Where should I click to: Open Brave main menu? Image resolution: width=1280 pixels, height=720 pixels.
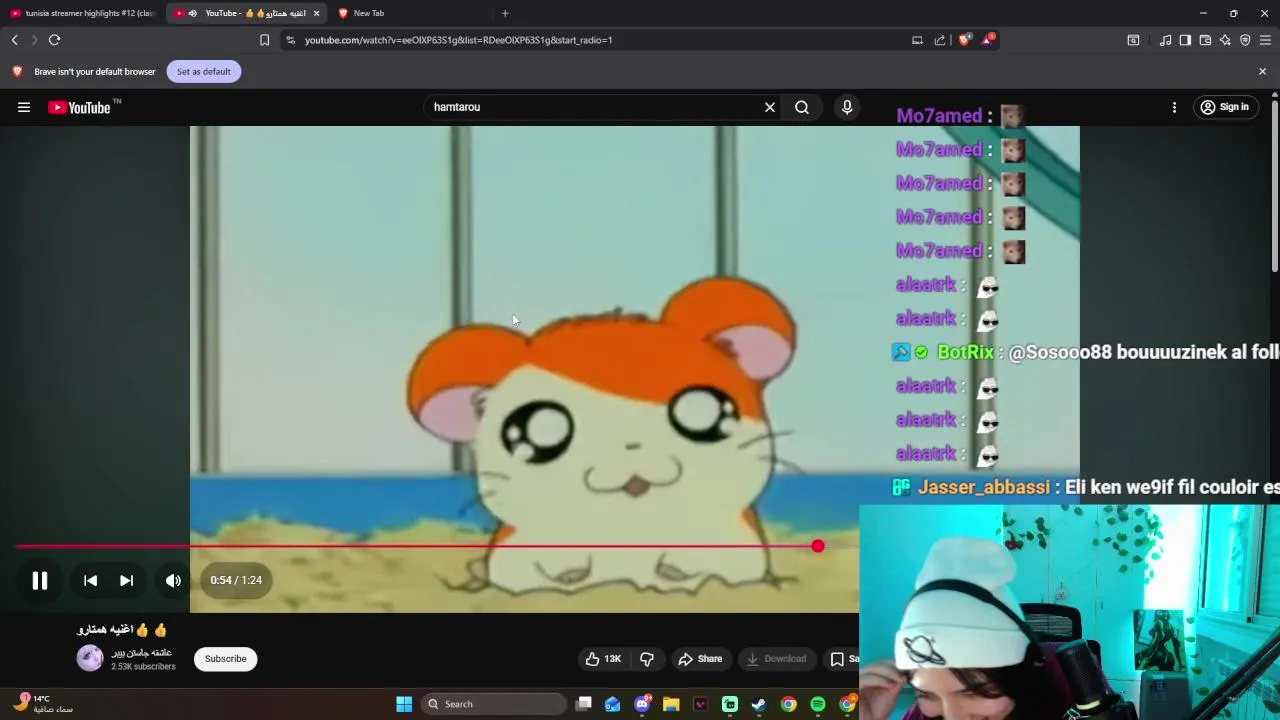1265,40
